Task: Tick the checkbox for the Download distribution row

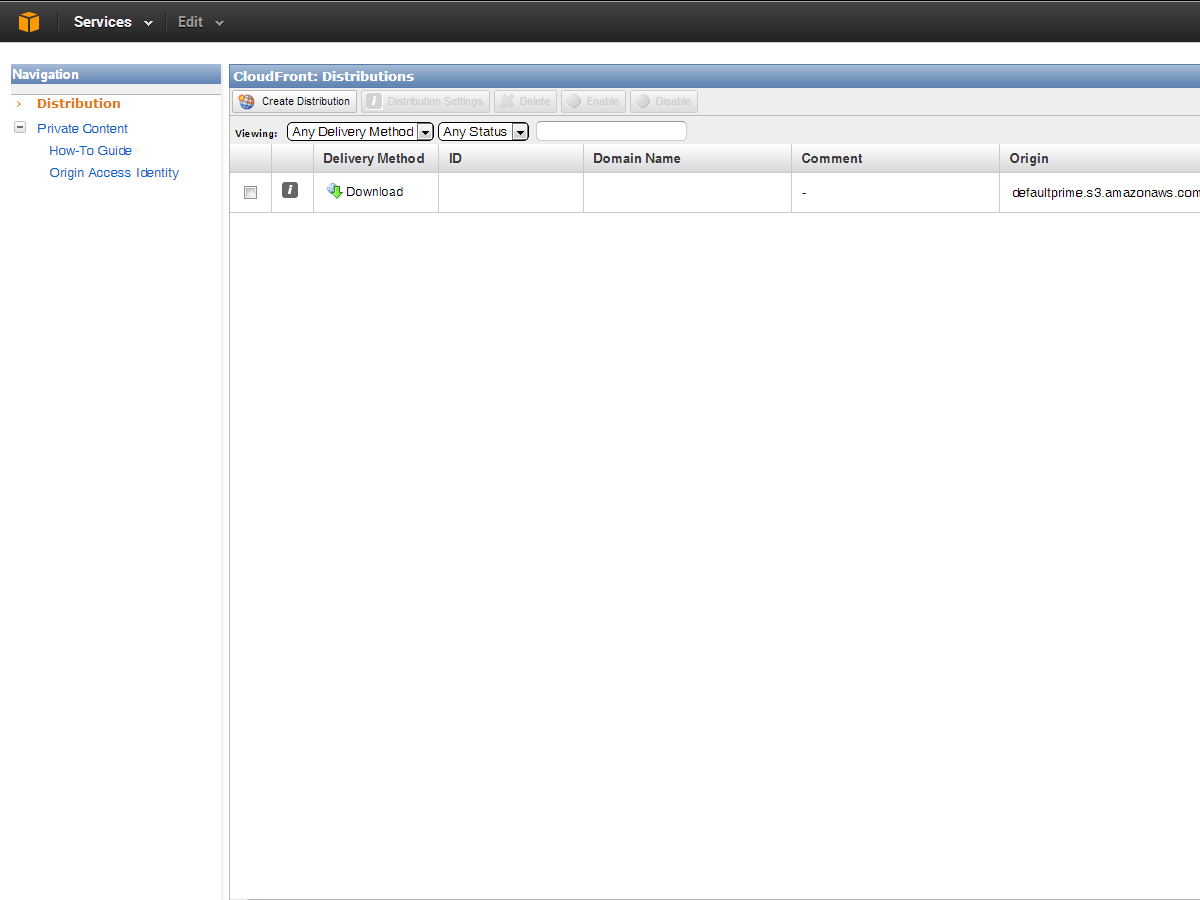Action: pyautogui.click(x=250, y=192)
